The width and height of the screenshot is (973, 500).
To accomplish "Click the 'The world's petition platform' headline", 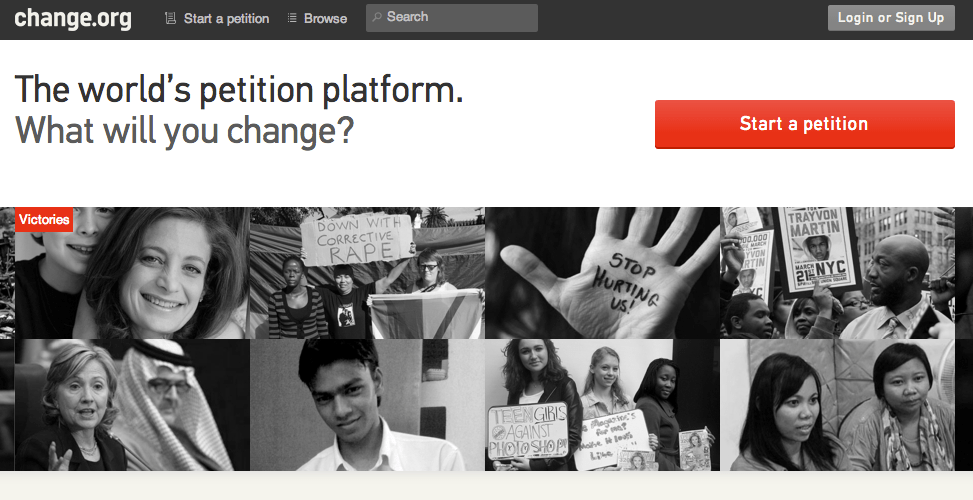I will click(239, 90).
